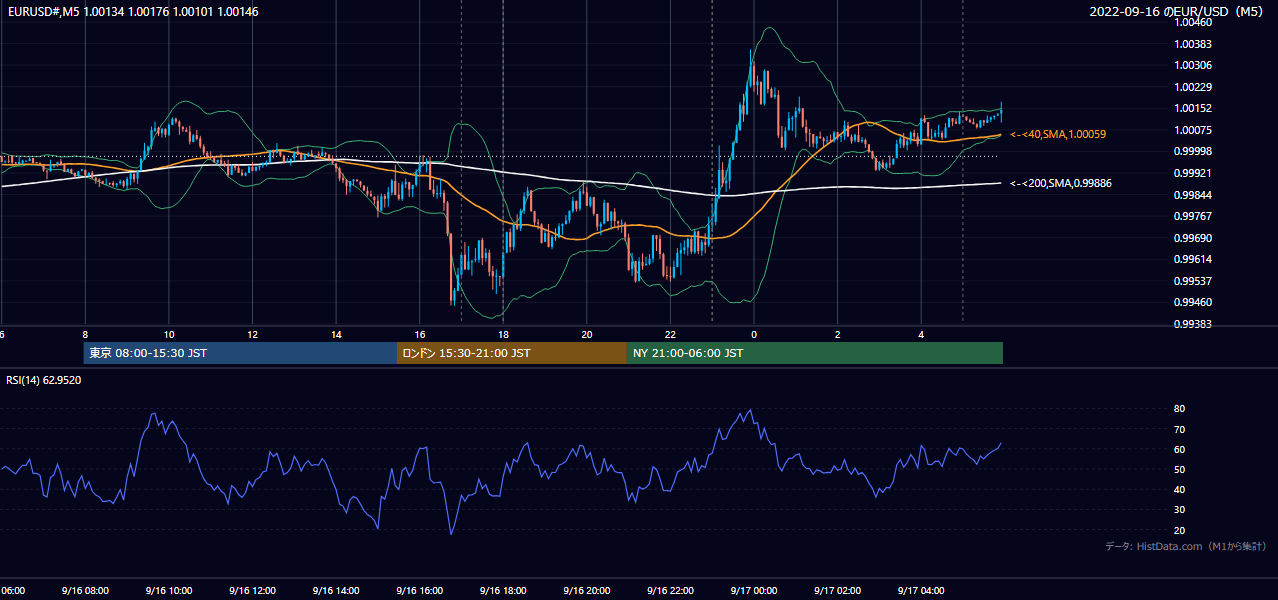Click the London session bar ロンドン 15:30-21:00 JST

click(x=512, y=353)
